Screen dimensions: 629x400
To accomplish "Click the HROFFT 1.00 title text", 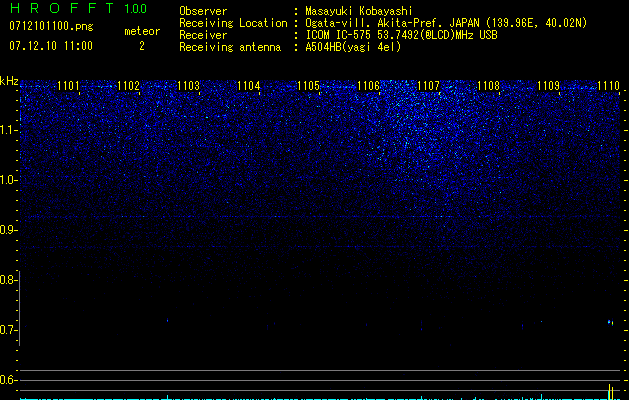I will pos(79,8).
